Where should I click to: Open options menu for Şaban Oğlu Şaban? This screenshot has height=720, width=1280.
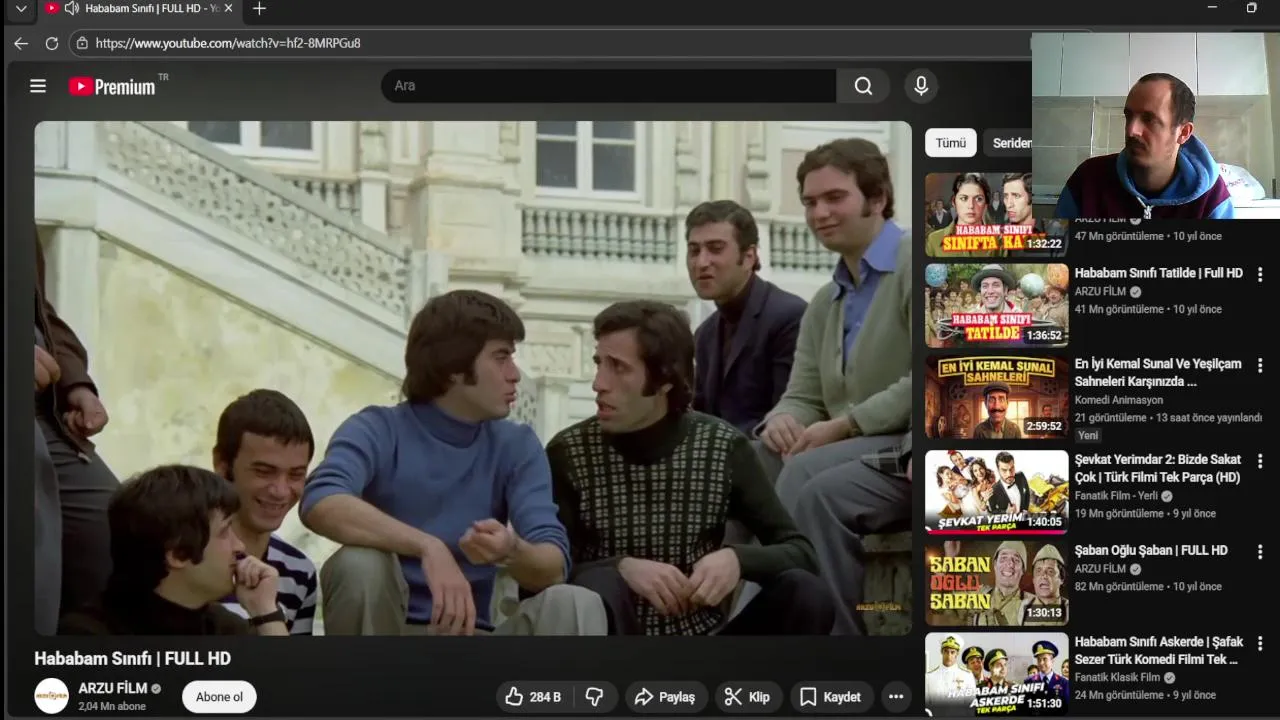[1260, 552]
